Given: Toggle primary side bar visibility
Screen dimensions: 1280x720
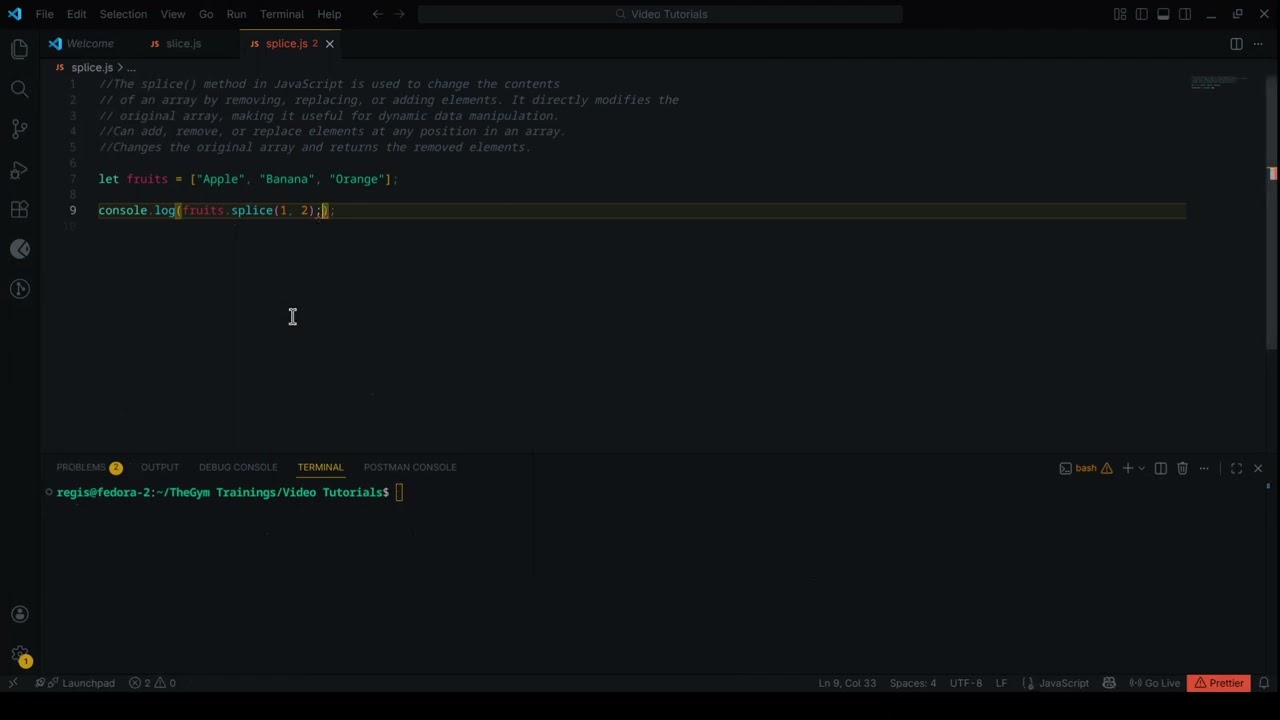Looking at the screenshot, I should [1141, 14].
